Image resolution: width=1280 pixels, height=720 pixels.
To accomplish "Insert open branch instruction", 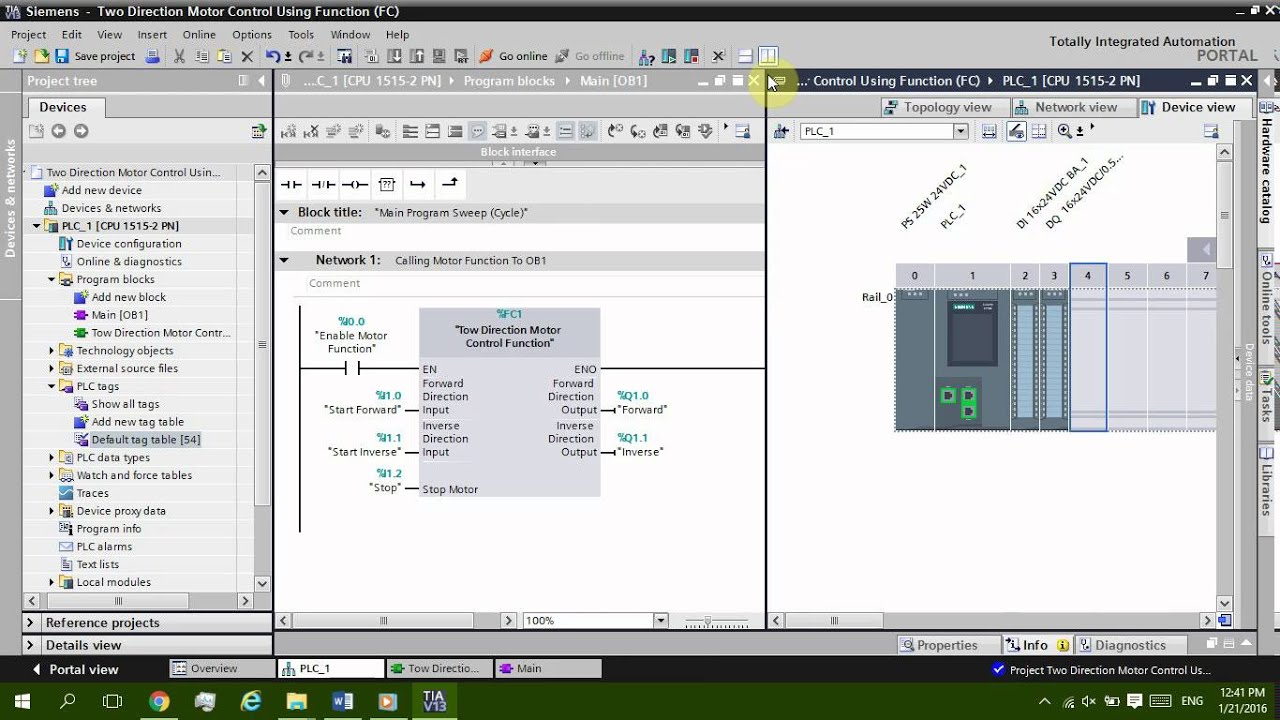I will click(x=418, y=184).
